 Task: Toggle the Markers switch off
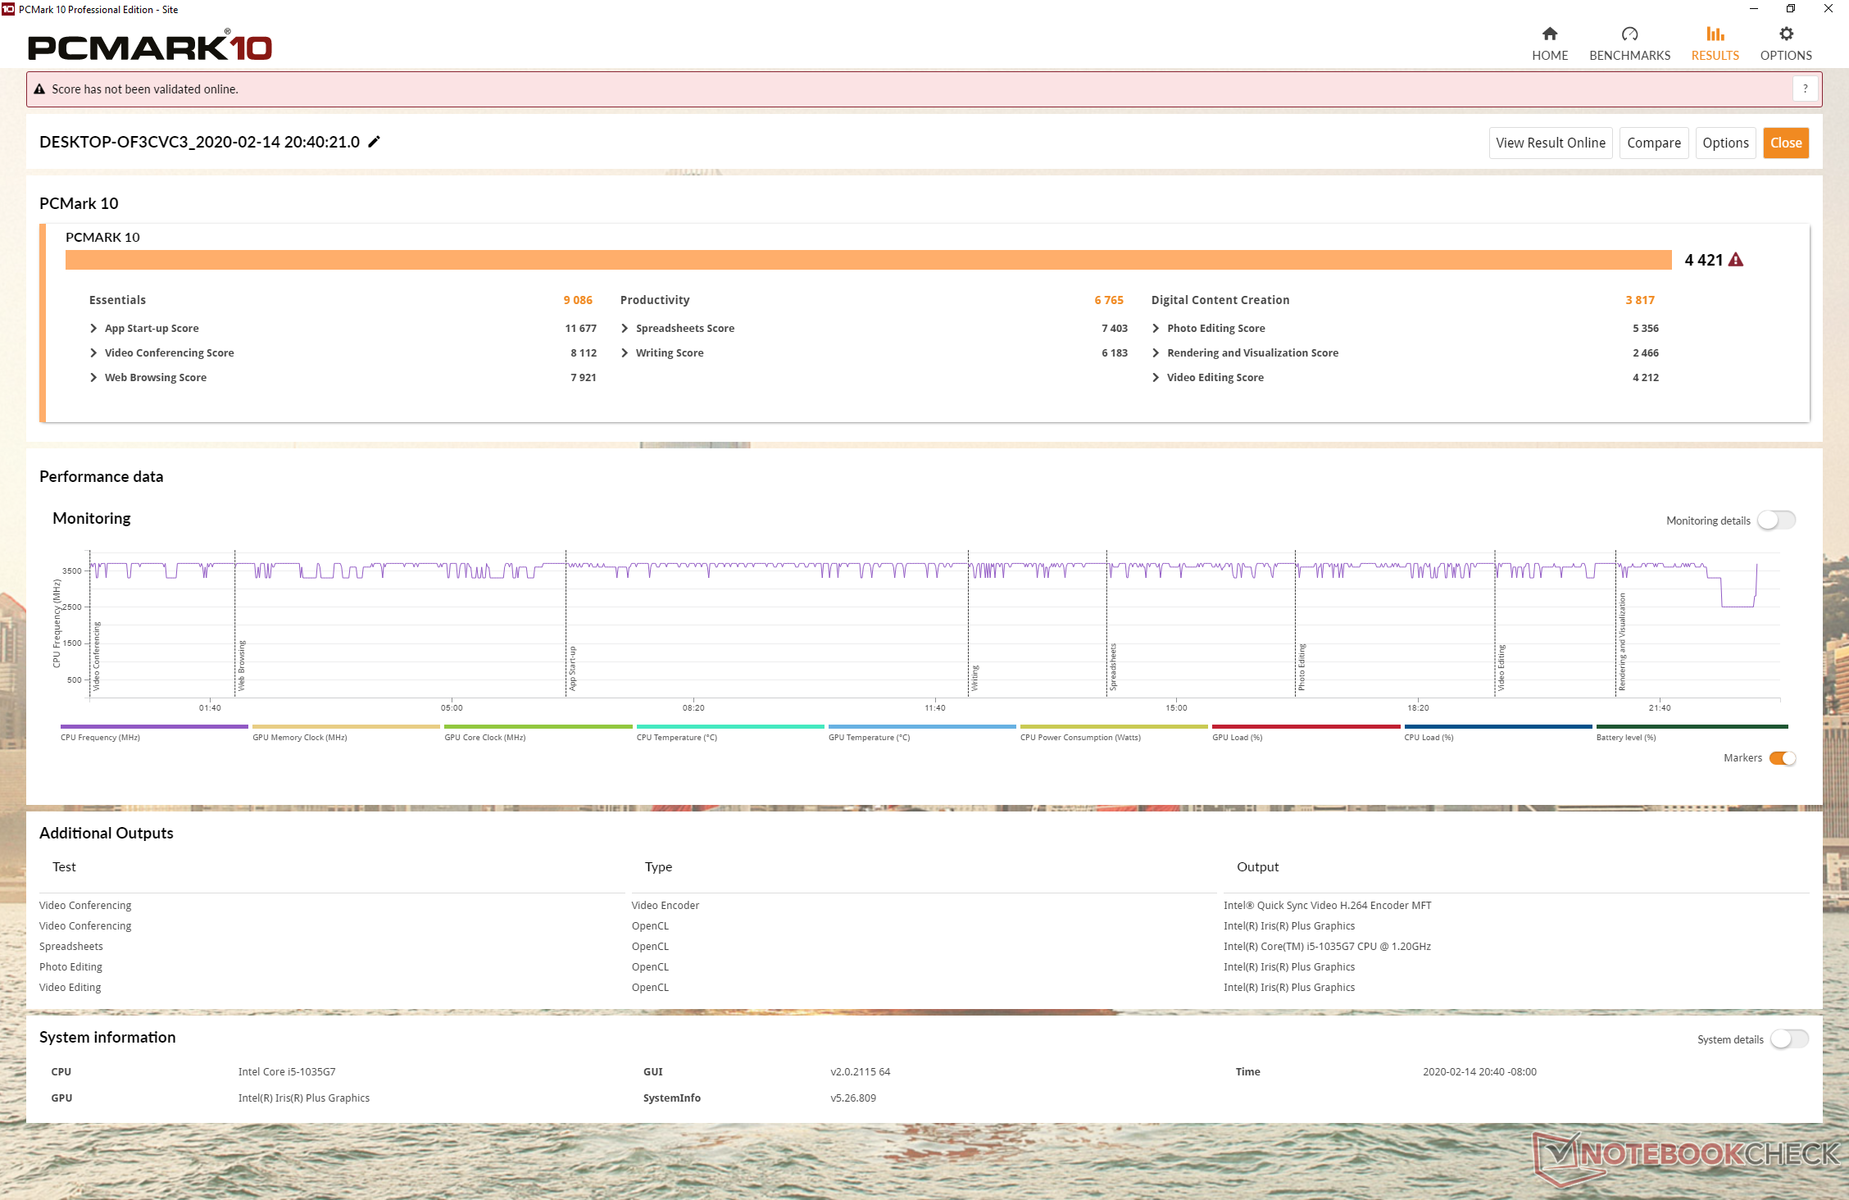point(1783,758)
